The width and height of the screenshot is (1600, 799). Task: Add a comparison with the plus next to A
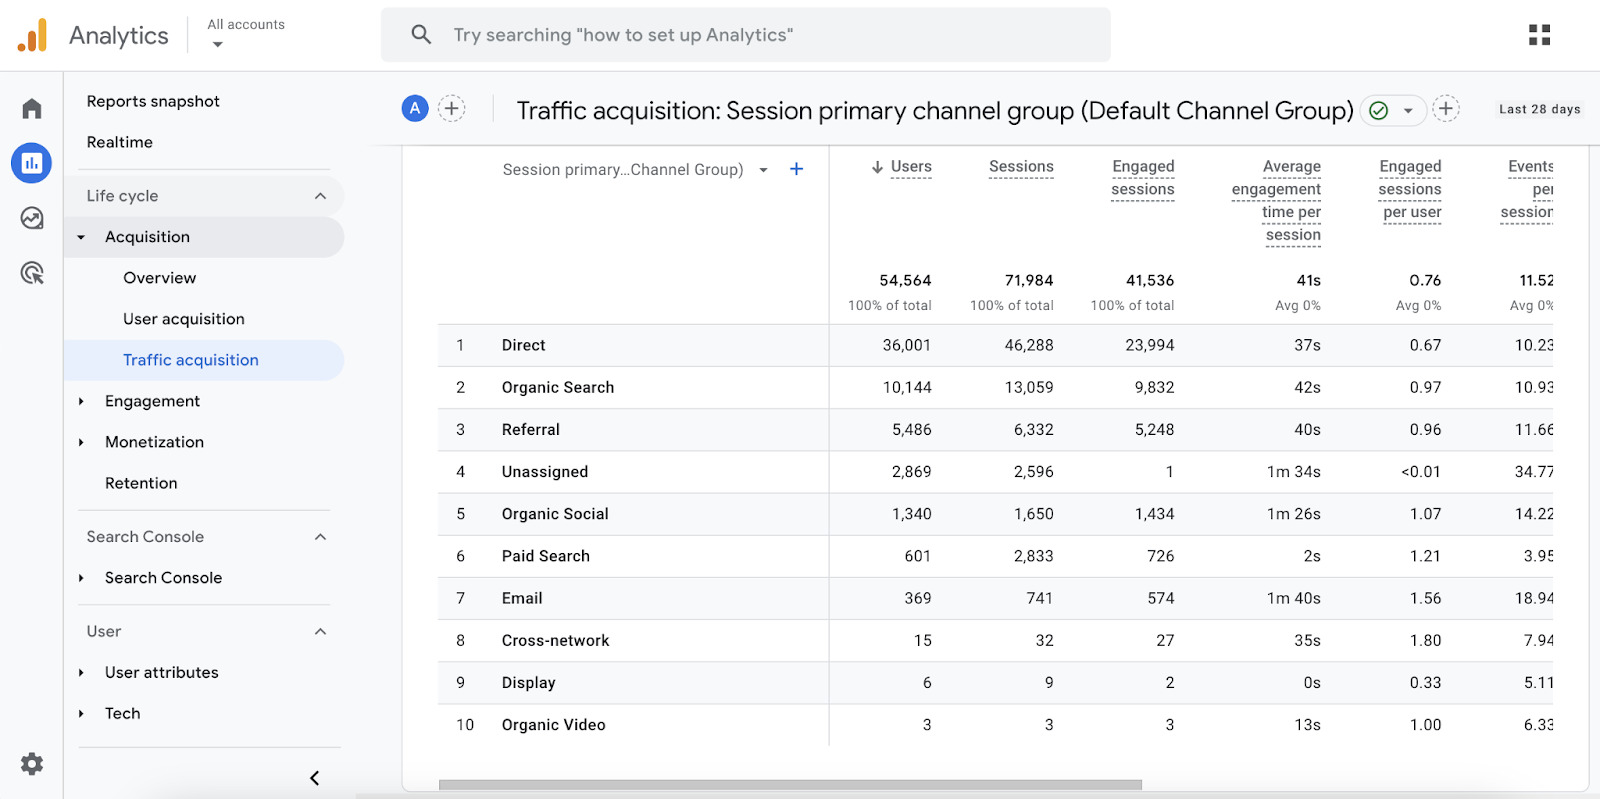coord(452,109)
